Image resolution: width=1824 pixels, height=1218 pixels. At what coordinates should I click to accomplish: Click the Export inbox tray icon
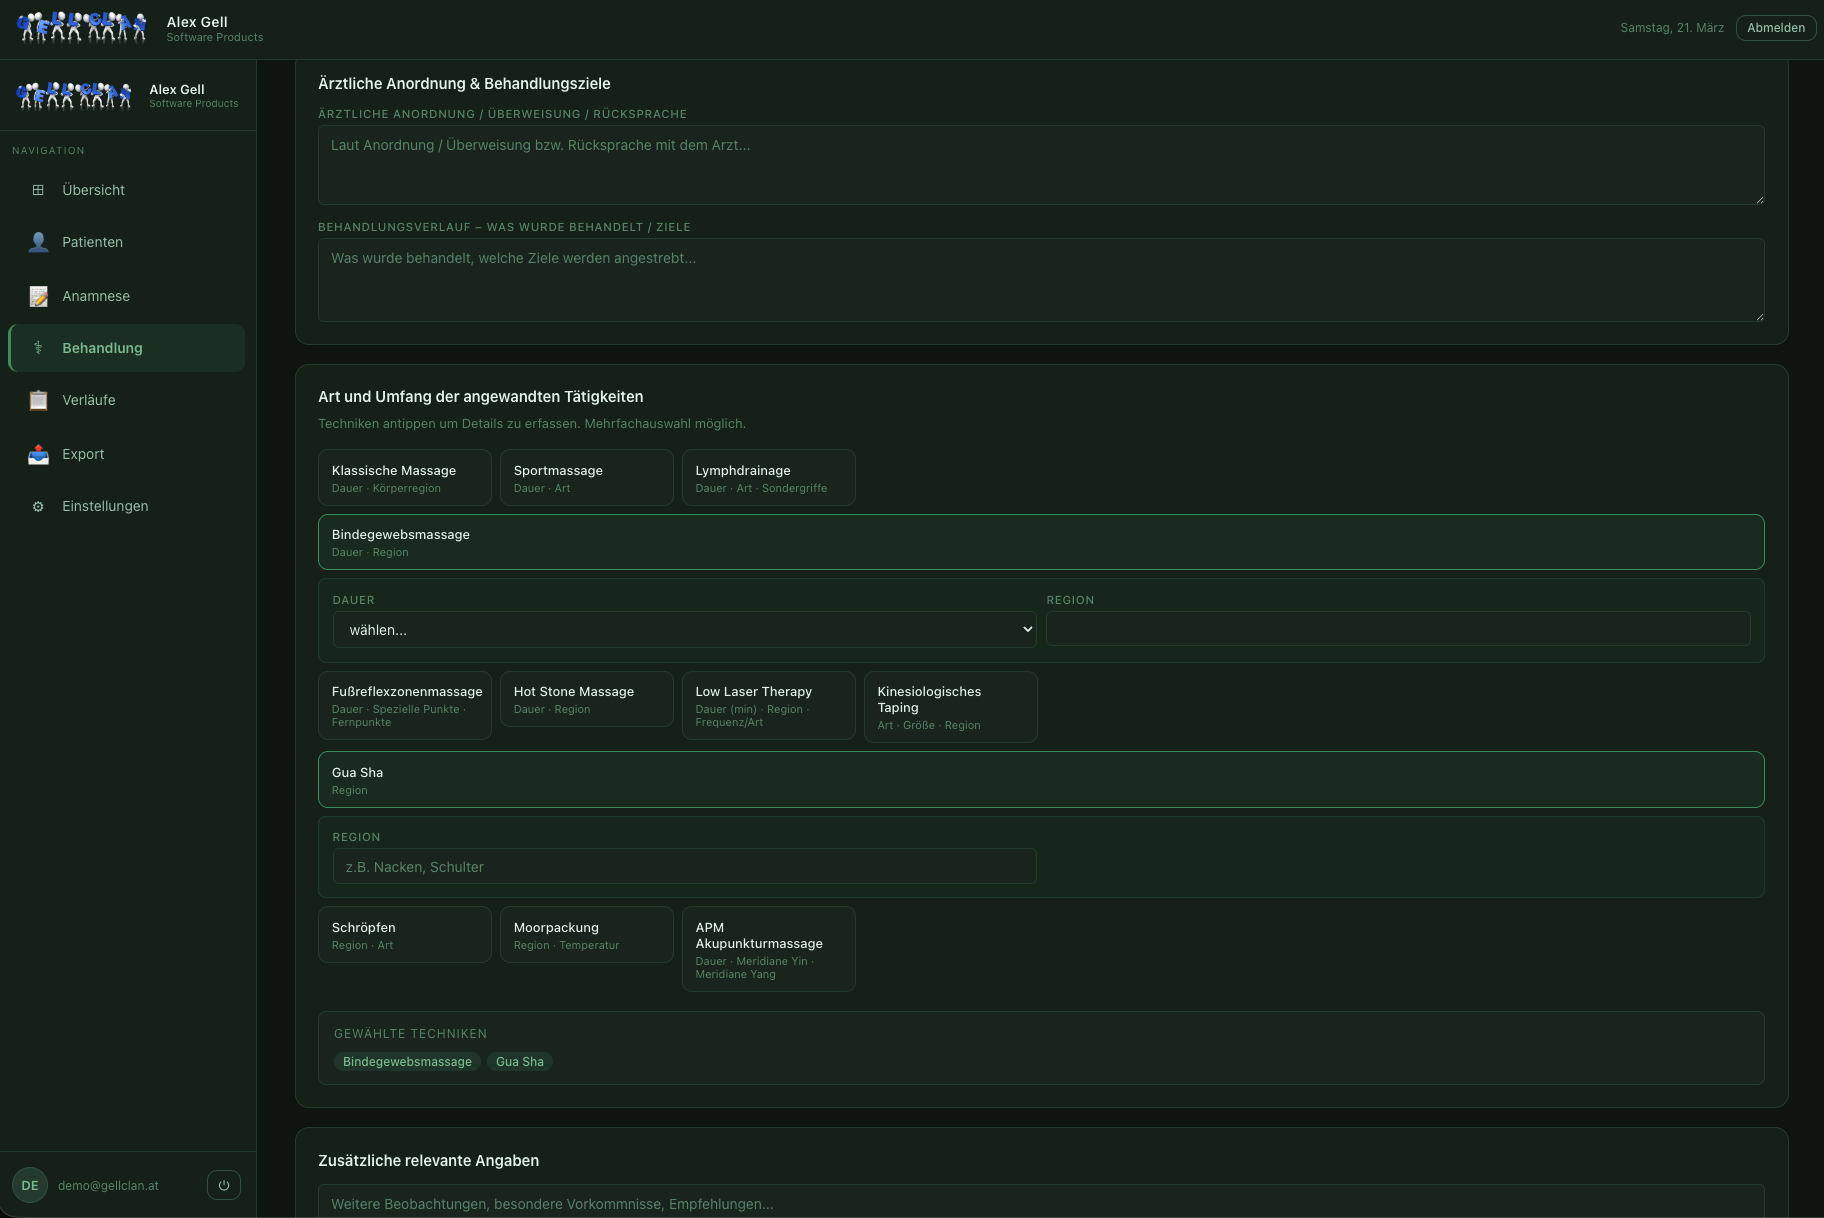coord(38,454)
